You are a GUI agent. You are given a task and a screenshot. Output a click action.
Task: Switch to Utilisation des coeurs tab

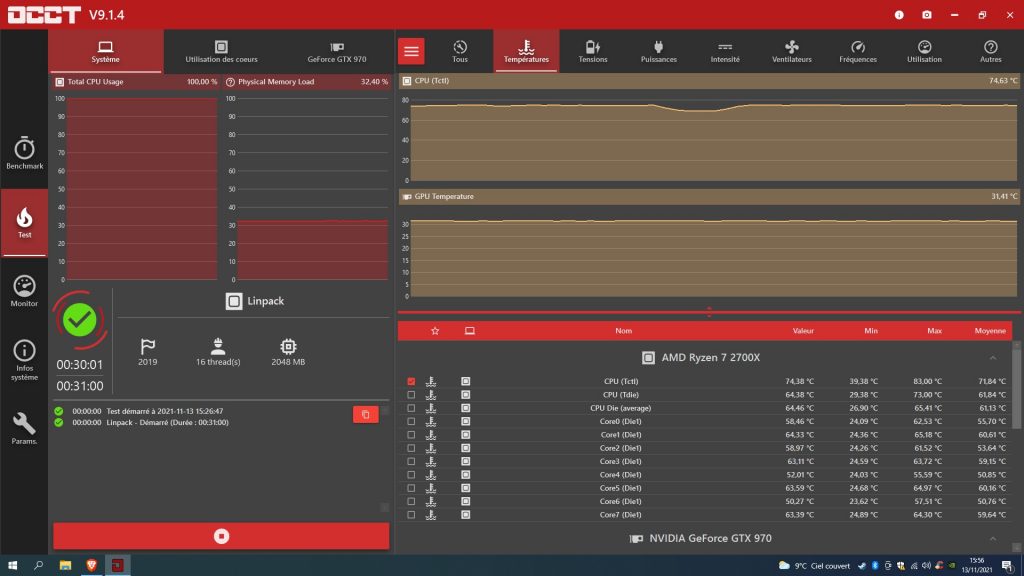[221, 50]
